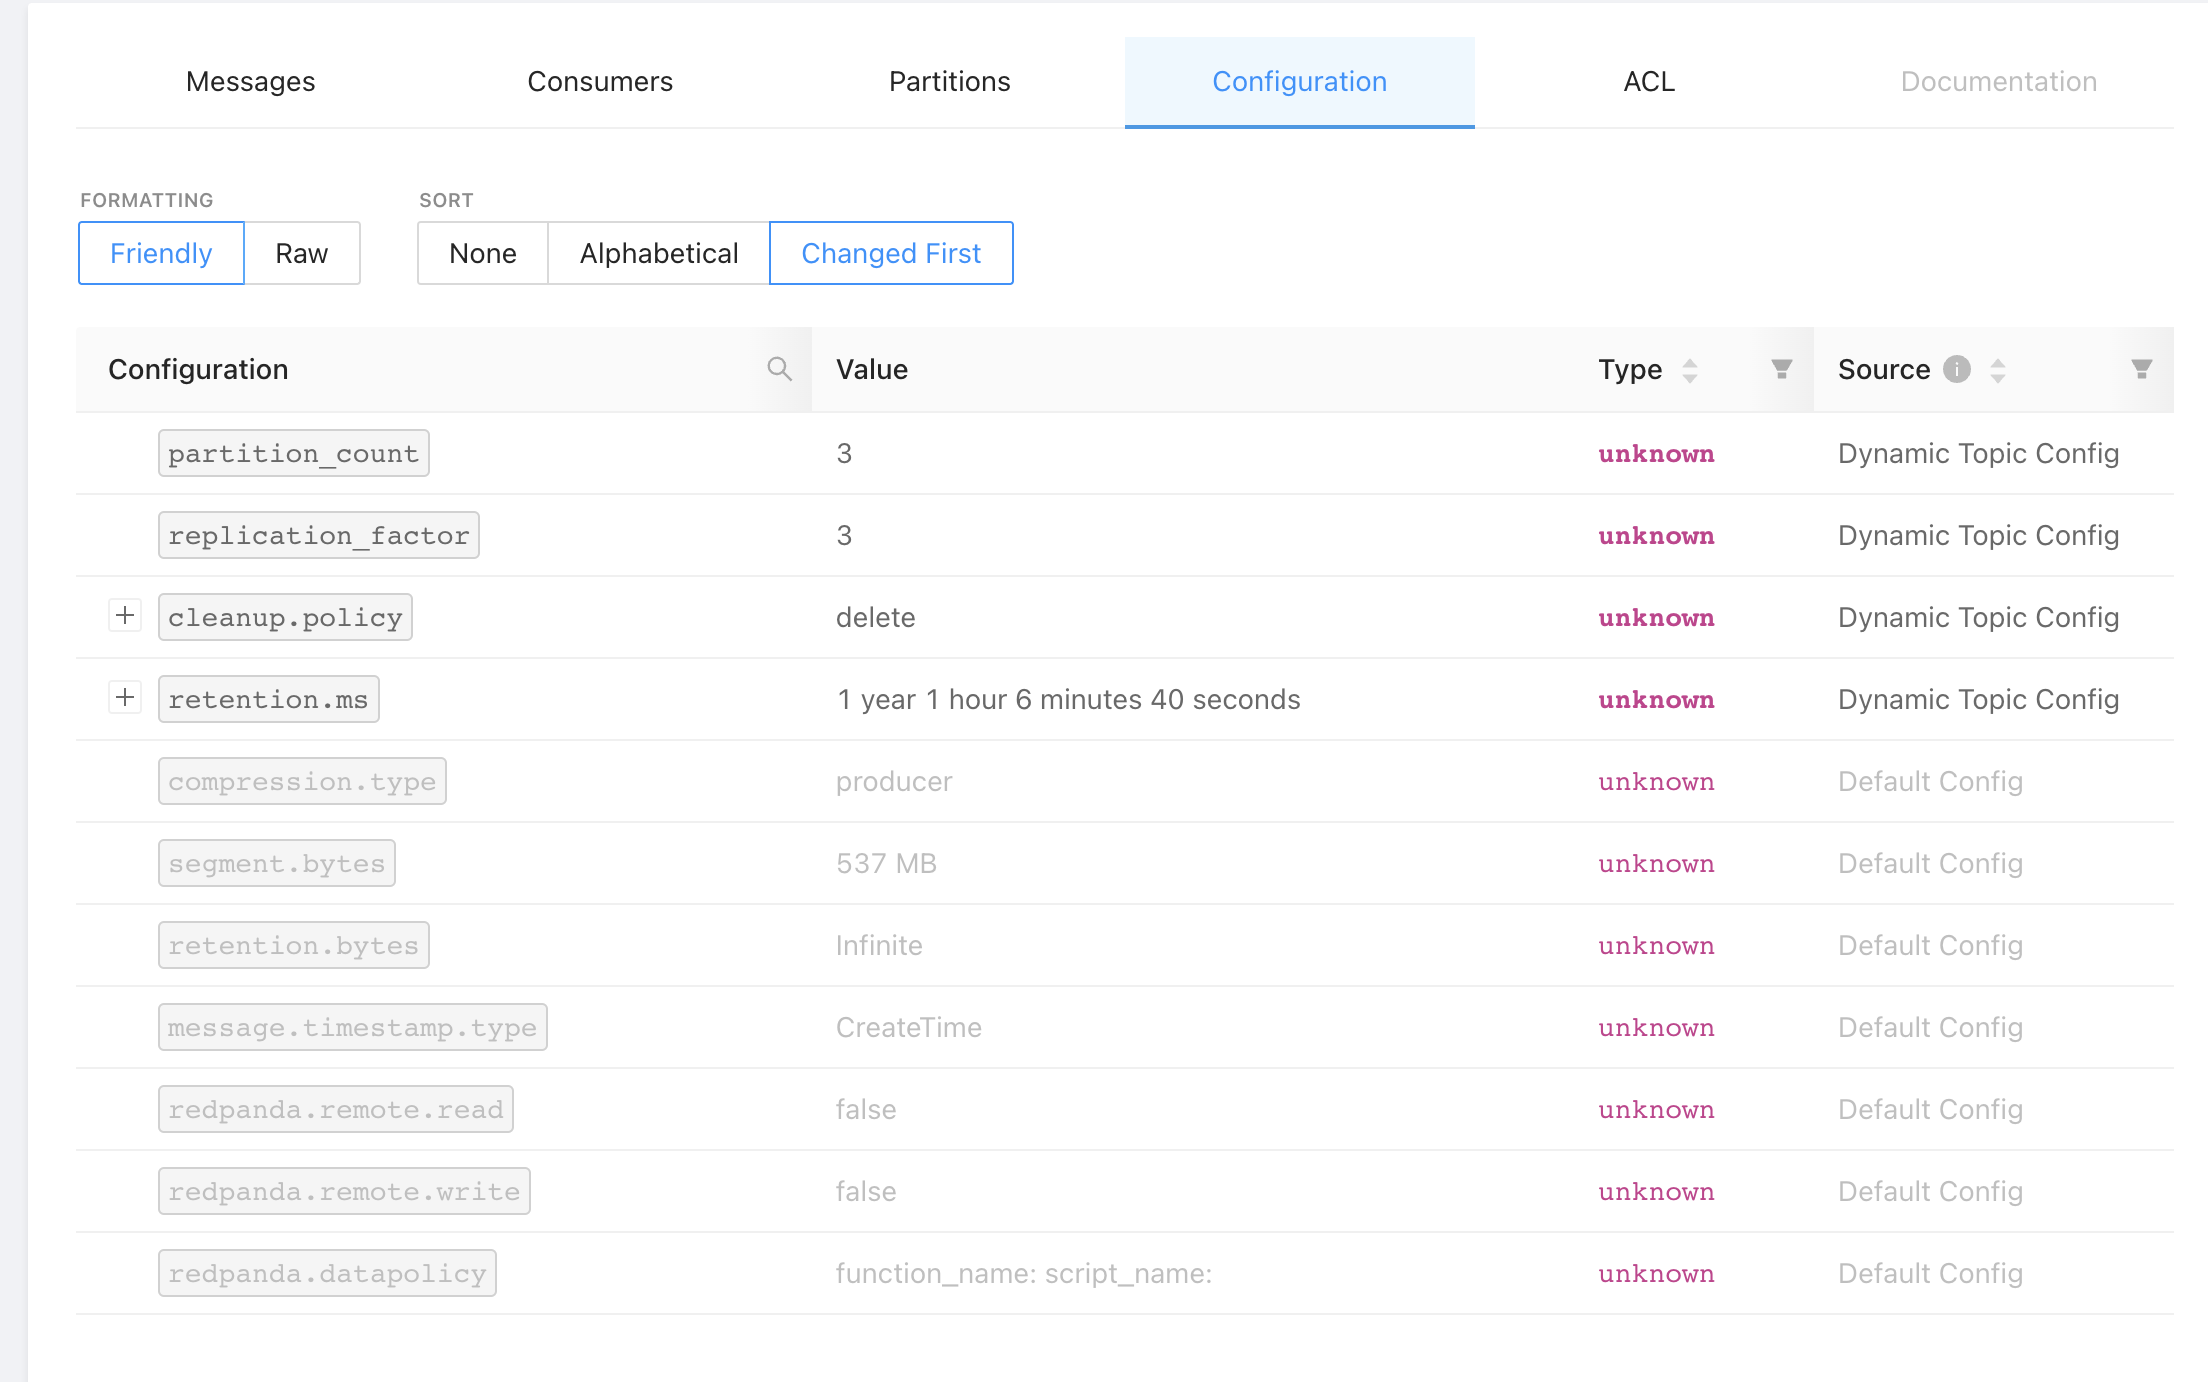Click the Documentation tab

pyautogui.click(x=1998, y=81)
